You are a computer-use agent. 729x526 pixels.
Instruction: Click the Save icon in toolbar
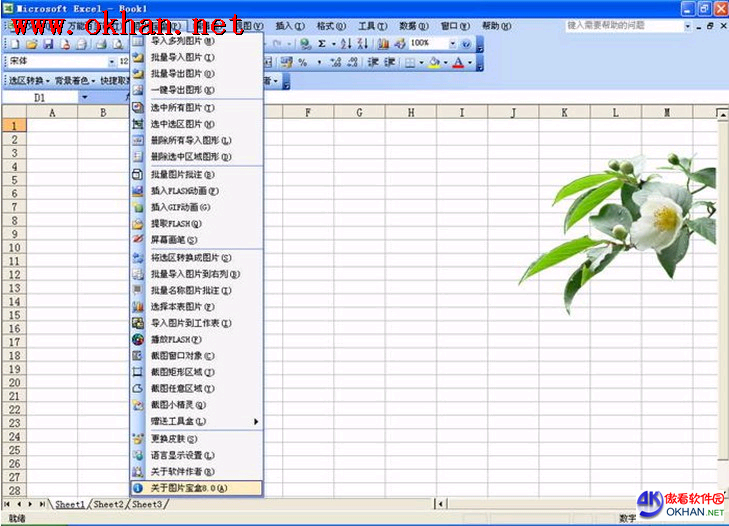click(x=47, y=44)
